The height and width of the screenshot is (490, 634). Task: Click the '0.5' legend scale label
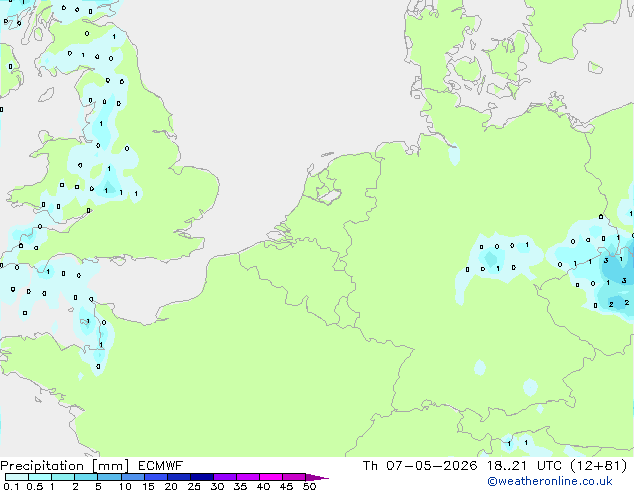(34, 486)
